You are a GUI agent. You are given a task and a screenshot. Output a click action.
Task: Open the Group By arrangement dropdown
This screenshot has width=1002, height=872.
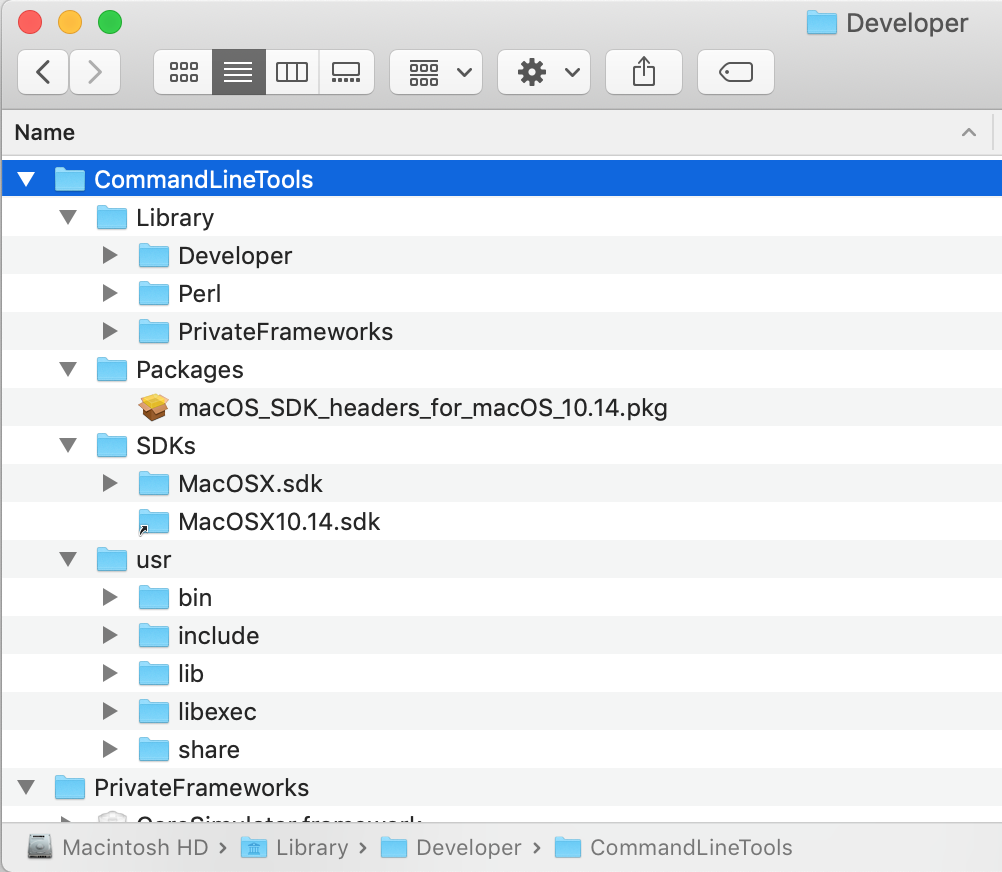(x=436, y=72)
